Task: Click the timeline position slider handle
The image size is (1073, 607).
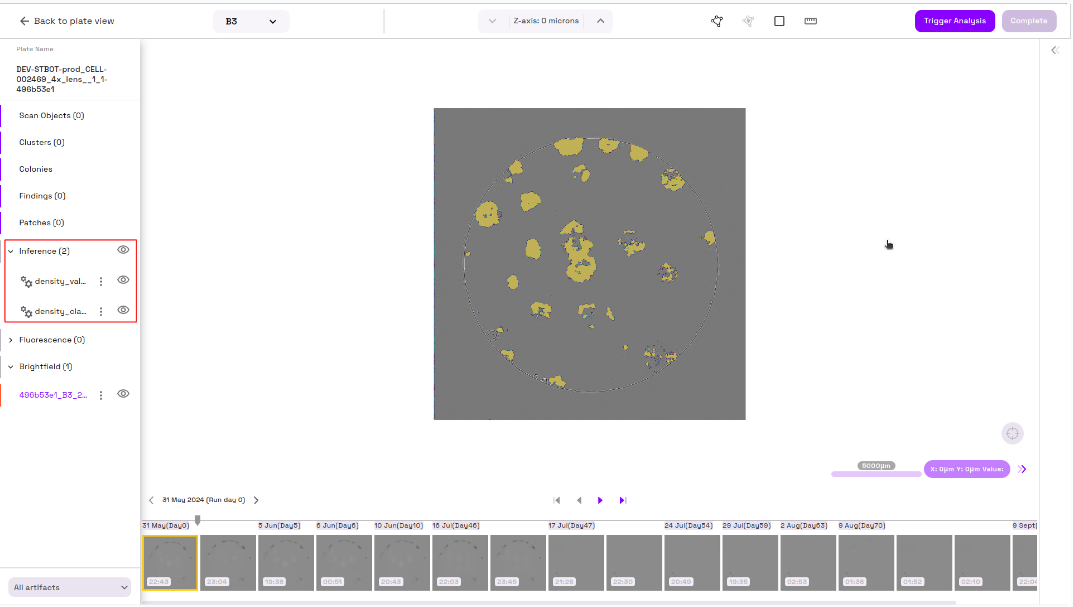Action: tap(198, 519)
